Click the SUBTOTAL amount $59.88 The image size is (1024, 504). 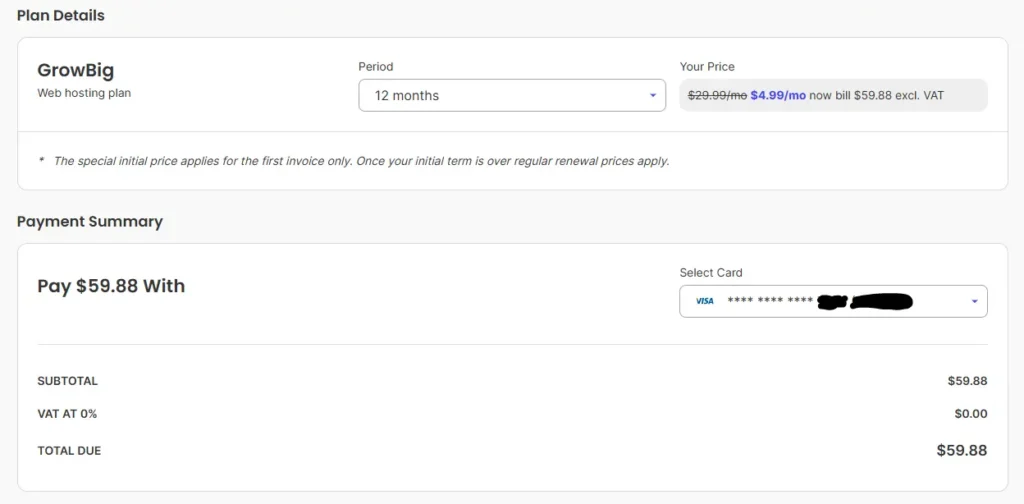click(x=967, y=381)
